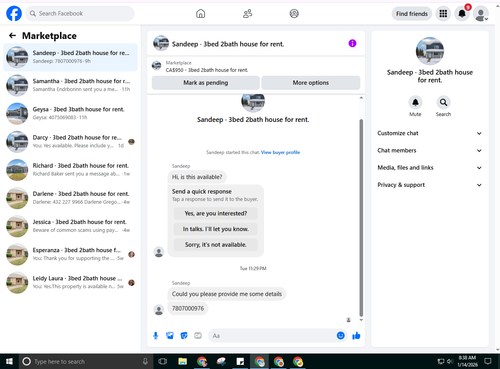This screenshot has width=500, height=369.
Task: Open the Windows Start menu
Action: point(9,361)
